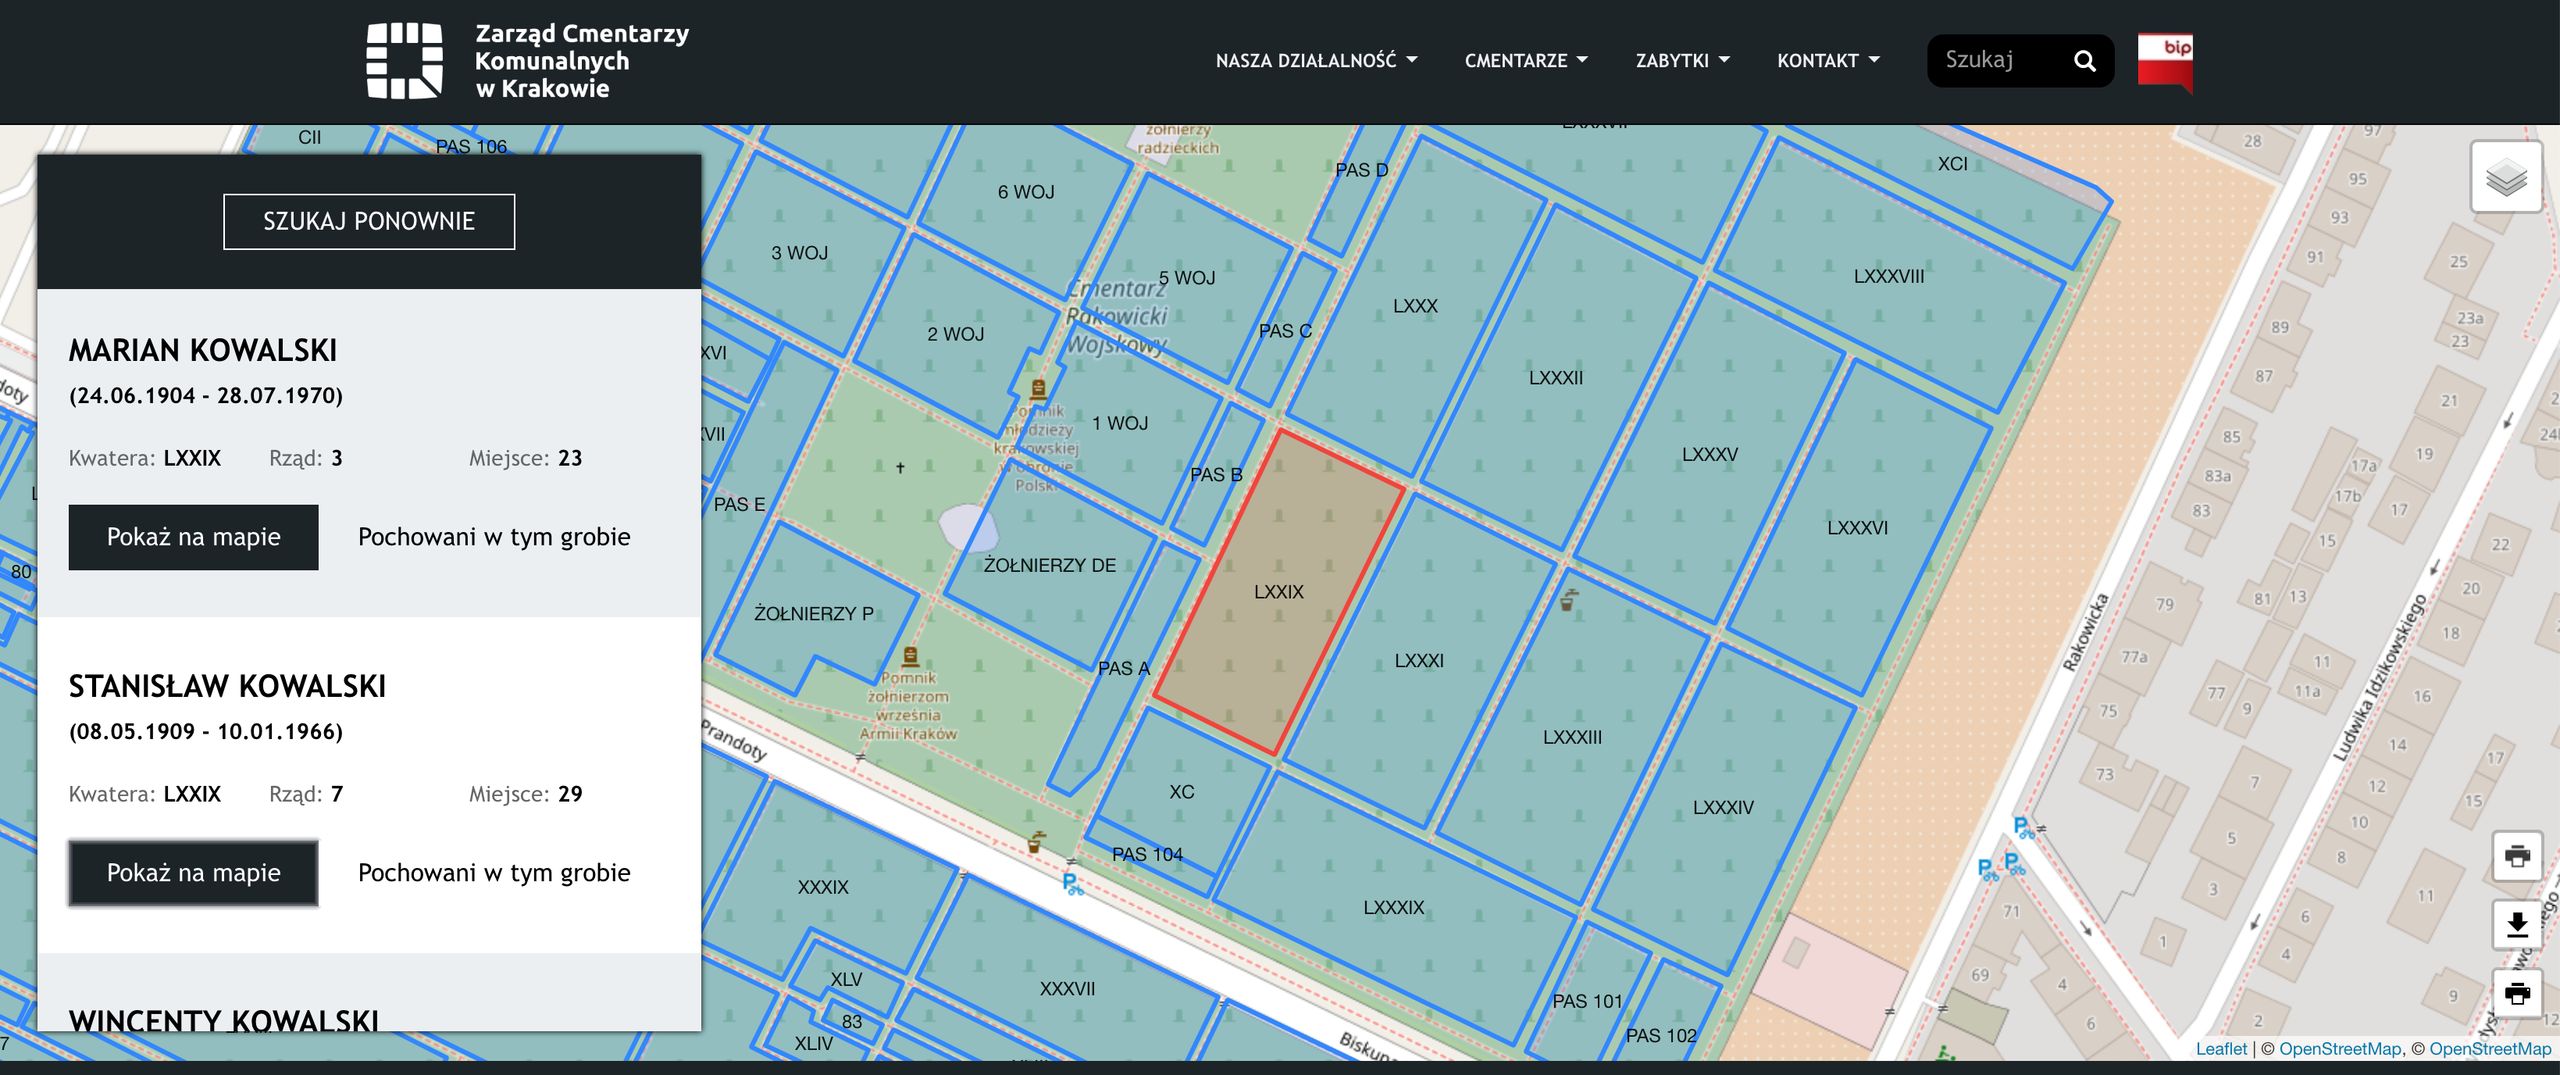Click the XLV section label
This screenshot has width=2560, height=1075.
tap(846, 979)
